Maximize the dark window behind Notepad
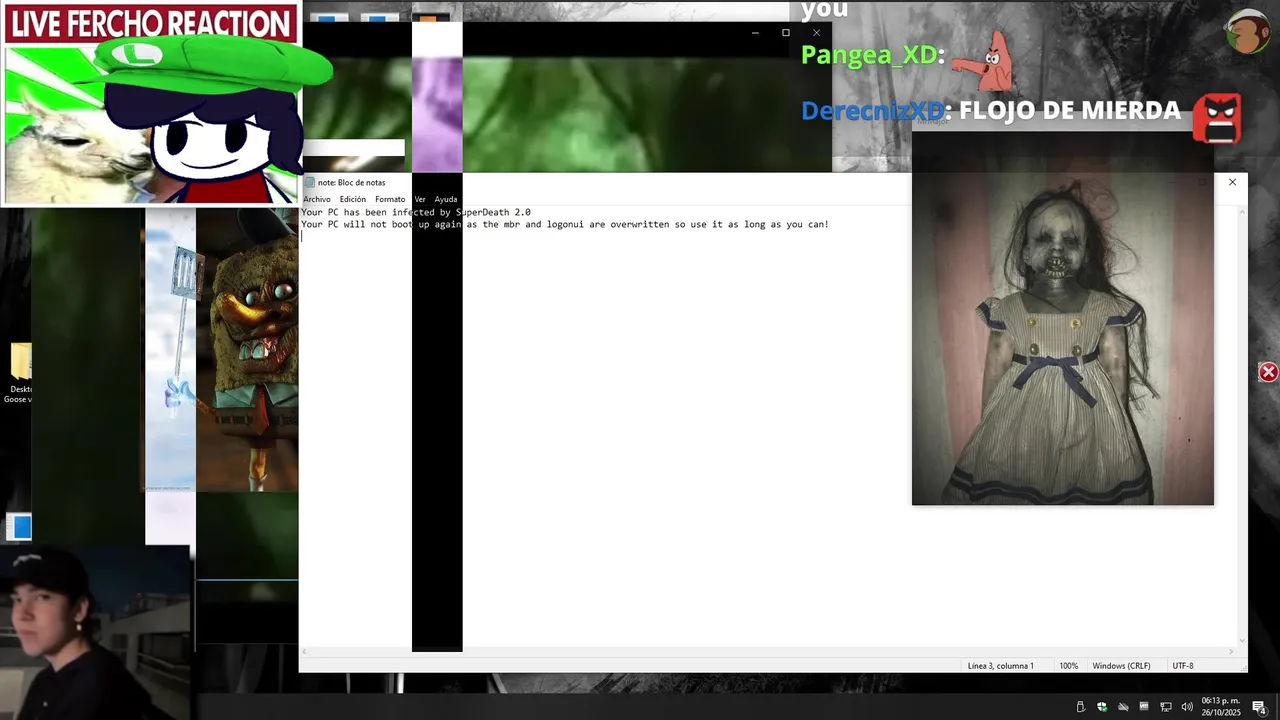 tap(786, 32)
